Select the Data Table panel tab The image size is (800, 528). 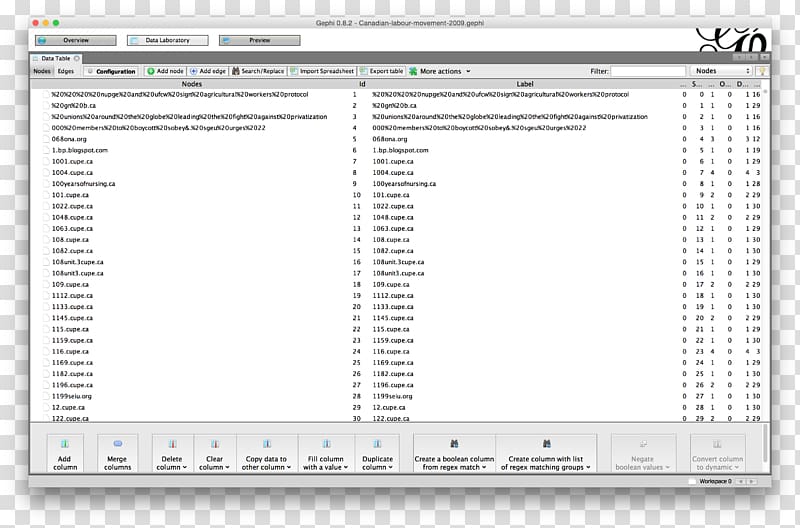tap(56, 58)
